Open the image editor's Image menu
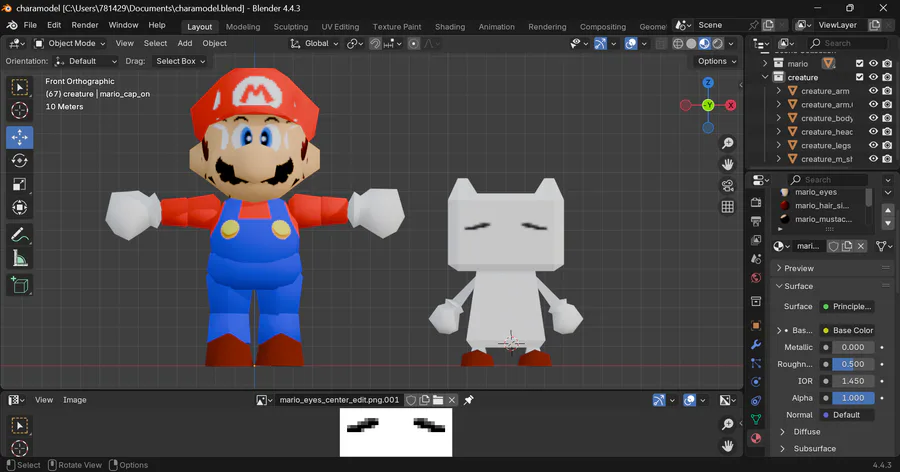Viewport: 900px width, 472px height. pos(75,400)
